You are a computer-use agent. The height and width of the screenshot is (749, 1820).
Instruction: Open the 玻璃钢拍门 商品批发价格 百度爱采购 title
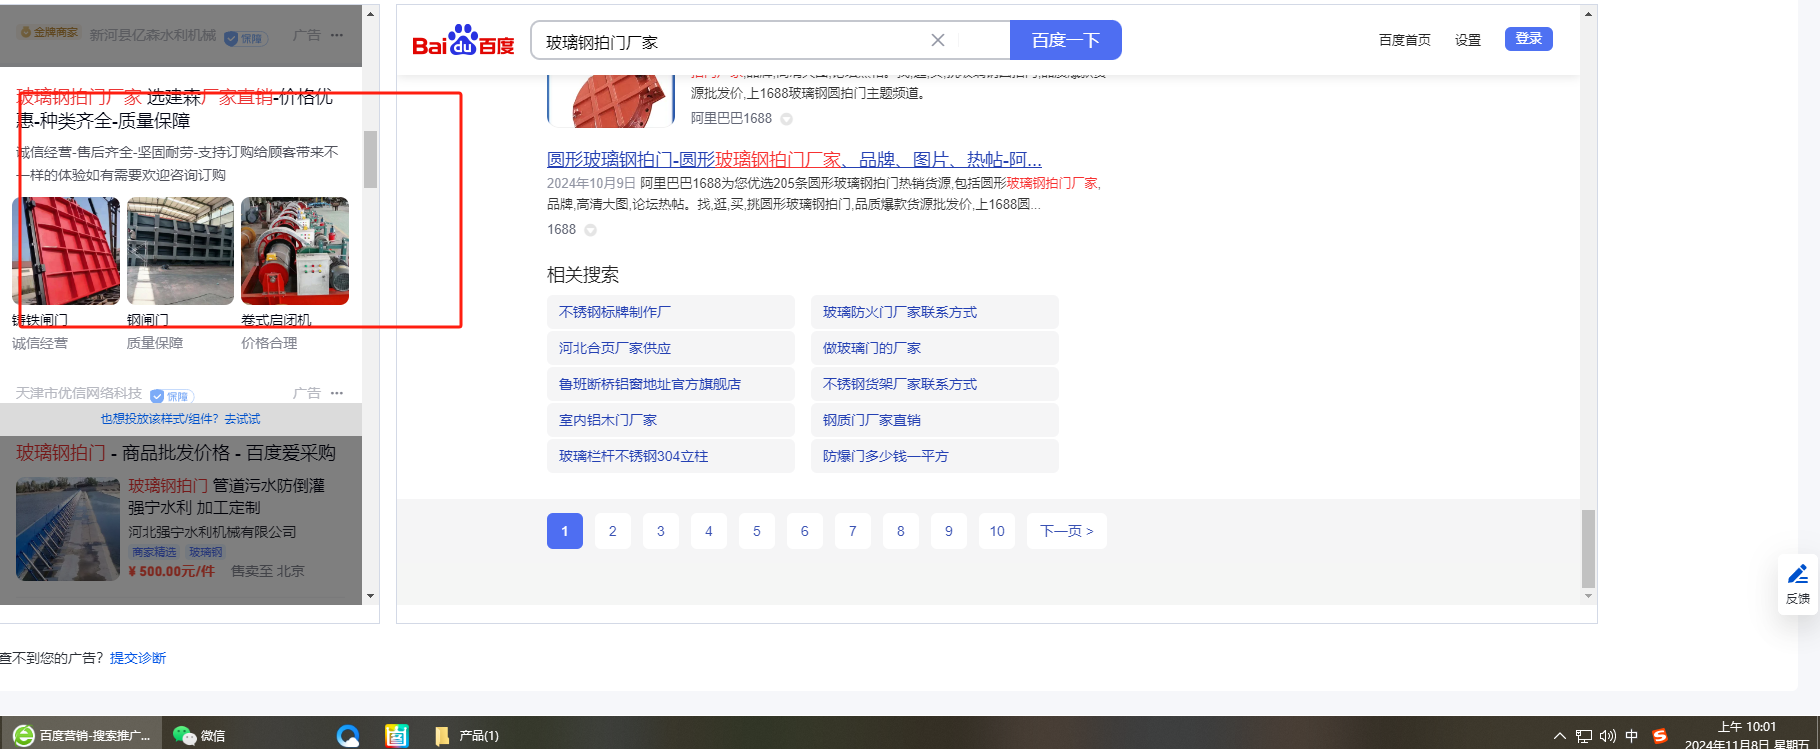pyautogui.click(x=176, y=453)
